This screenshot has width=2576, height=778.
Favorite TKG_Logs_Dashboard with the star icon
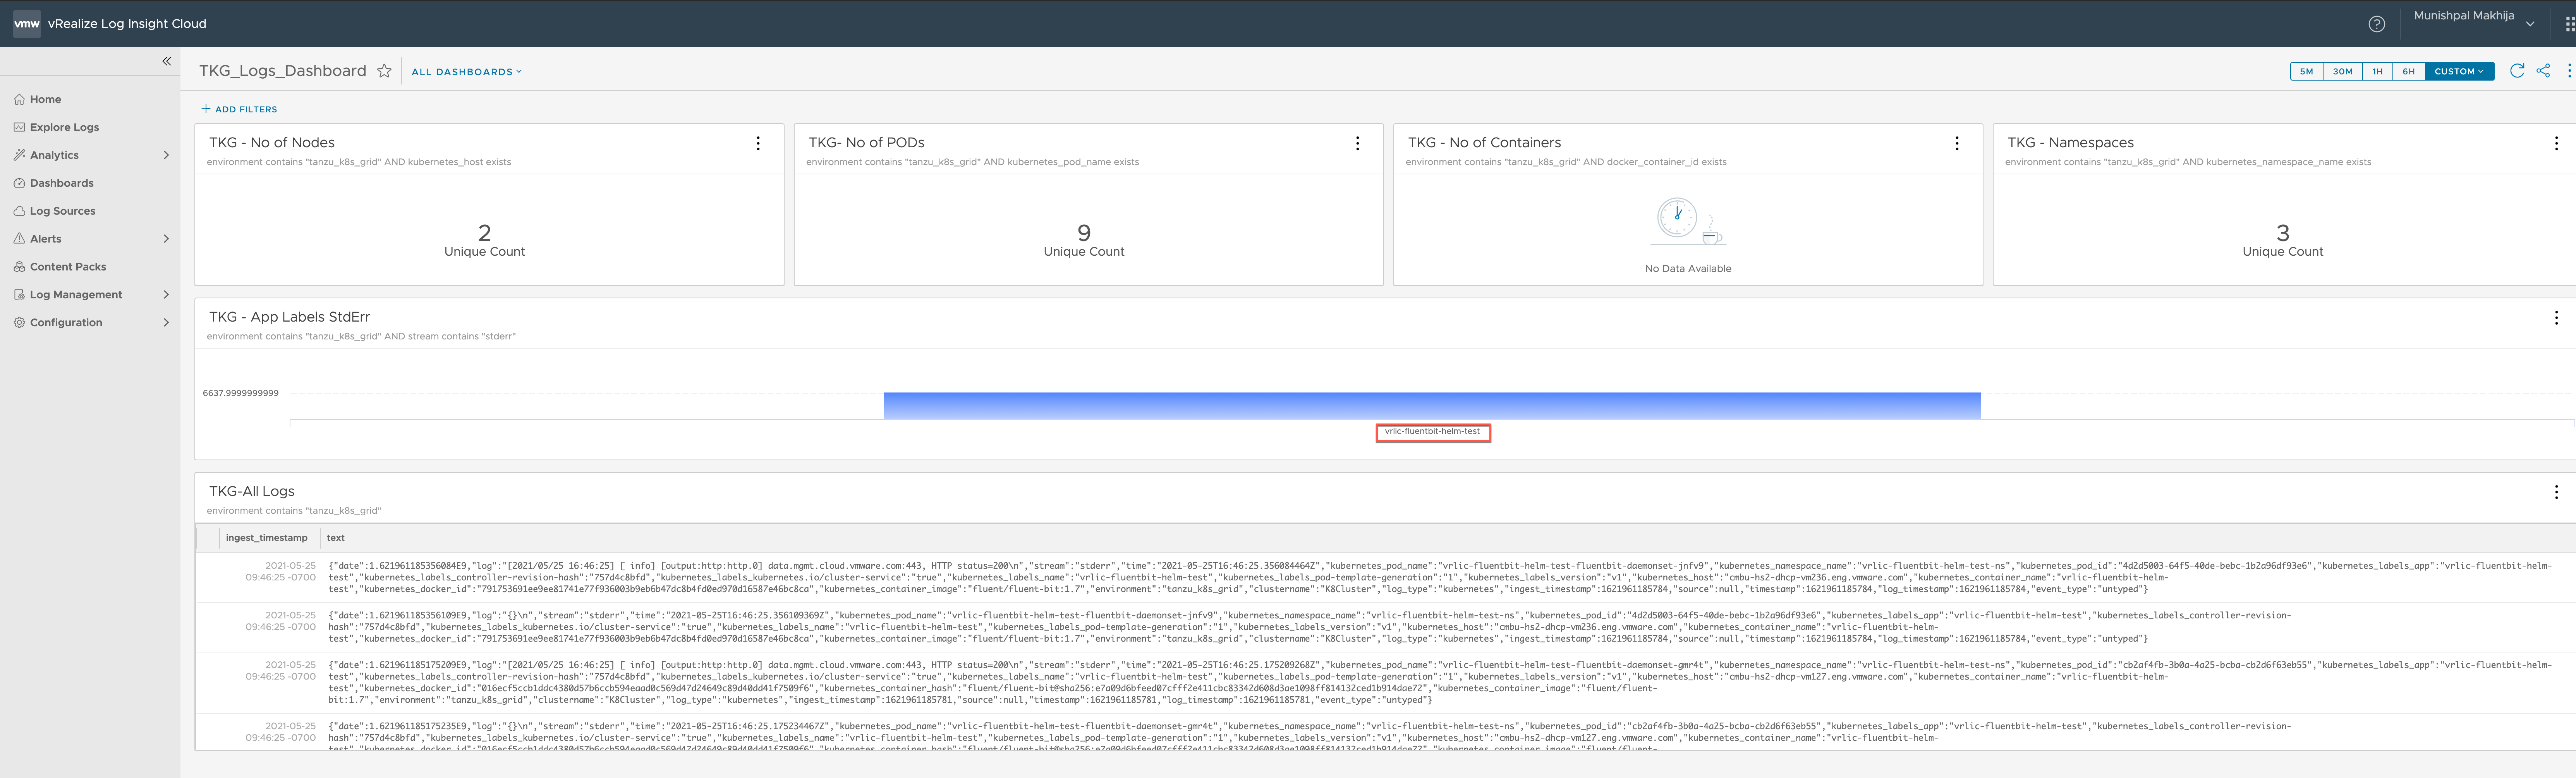point(384,71)
